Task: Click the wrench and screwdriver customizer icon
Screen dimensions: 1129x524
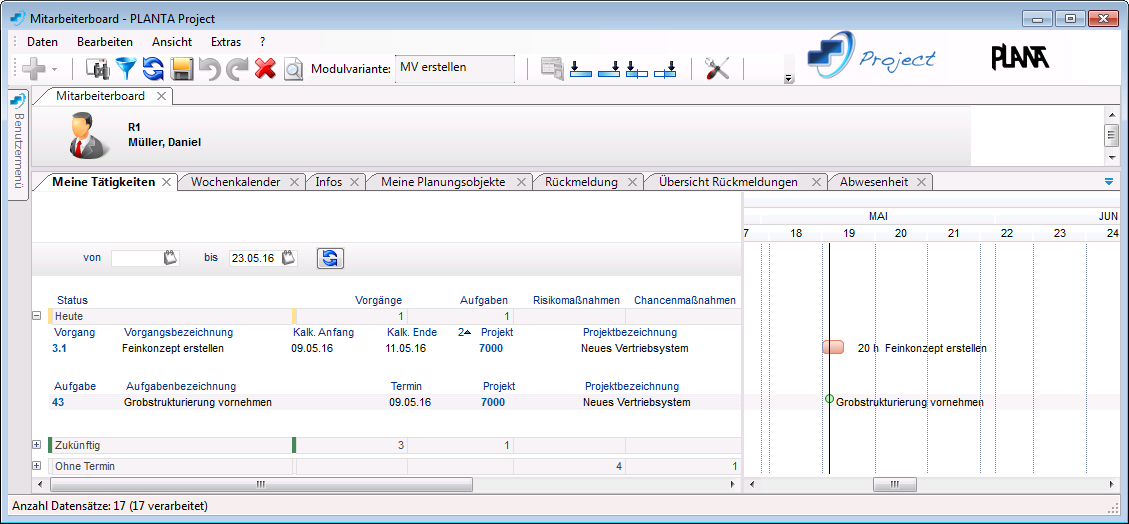Action: tap(717, 68)
